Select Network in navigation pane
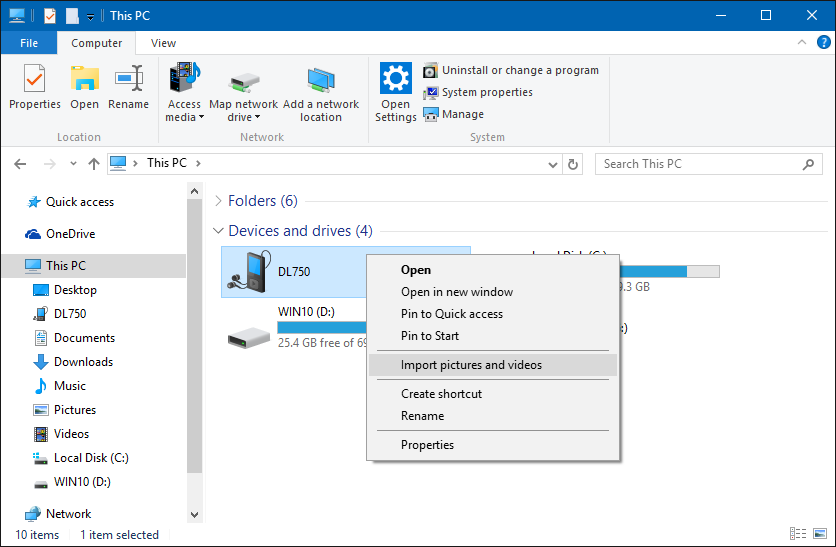Viewport: 836px width, 547px height. pyautogui.click(x=58, y=513)
